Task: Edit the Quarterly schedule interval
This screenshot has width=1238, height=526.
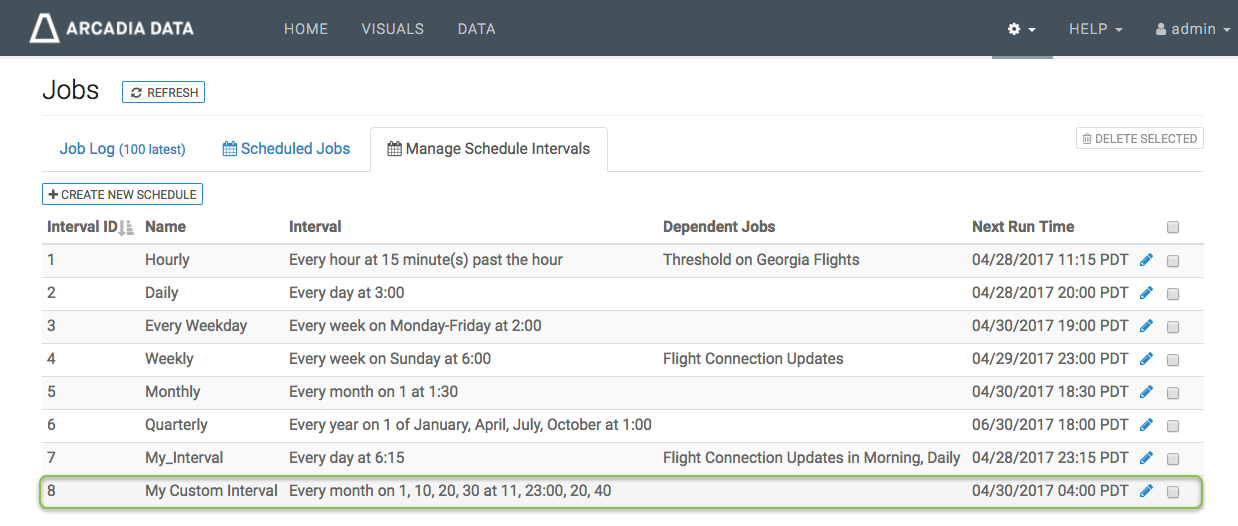Action: point(1146,425)
